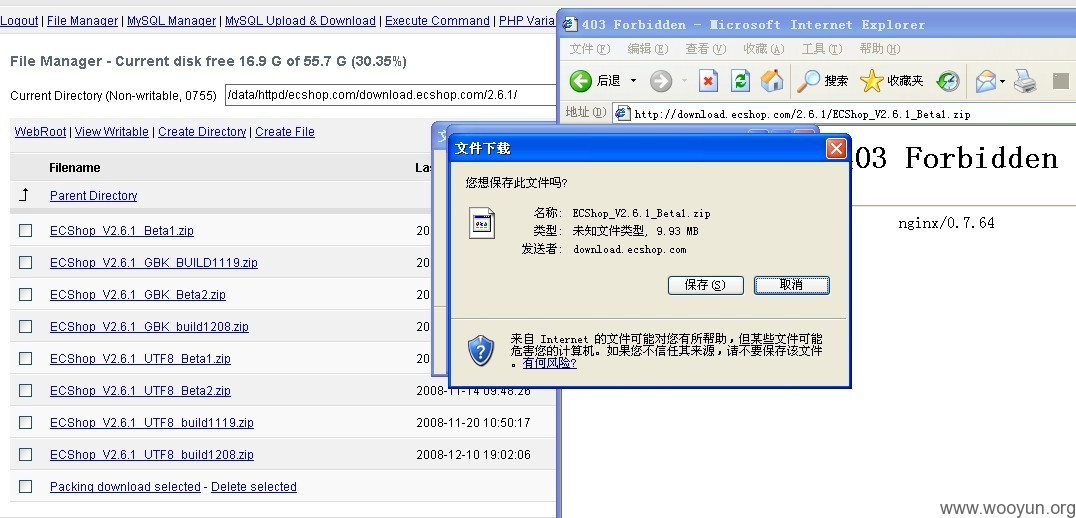Open ECShop_V2.6.1_GBK_BUILD1119.zip file link
Viewport: 1076px width, 518px height.
[154, 262]
